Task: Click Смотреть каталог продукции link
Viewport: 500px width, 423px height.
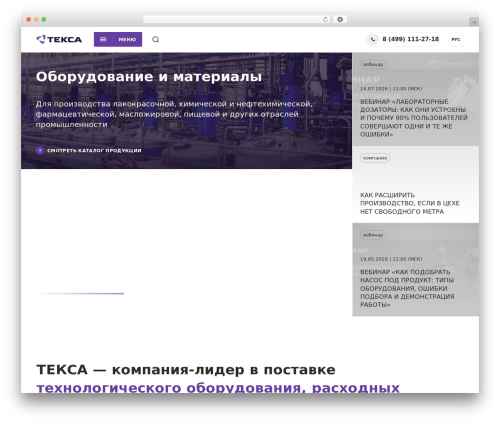Action: [x=94, y=150]
